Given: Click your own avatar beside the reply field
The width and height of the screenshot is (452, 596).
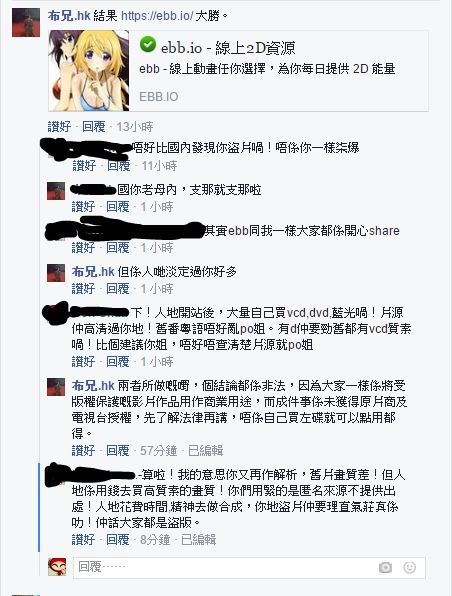Looking at the screenshot, I should coord(57,567).
